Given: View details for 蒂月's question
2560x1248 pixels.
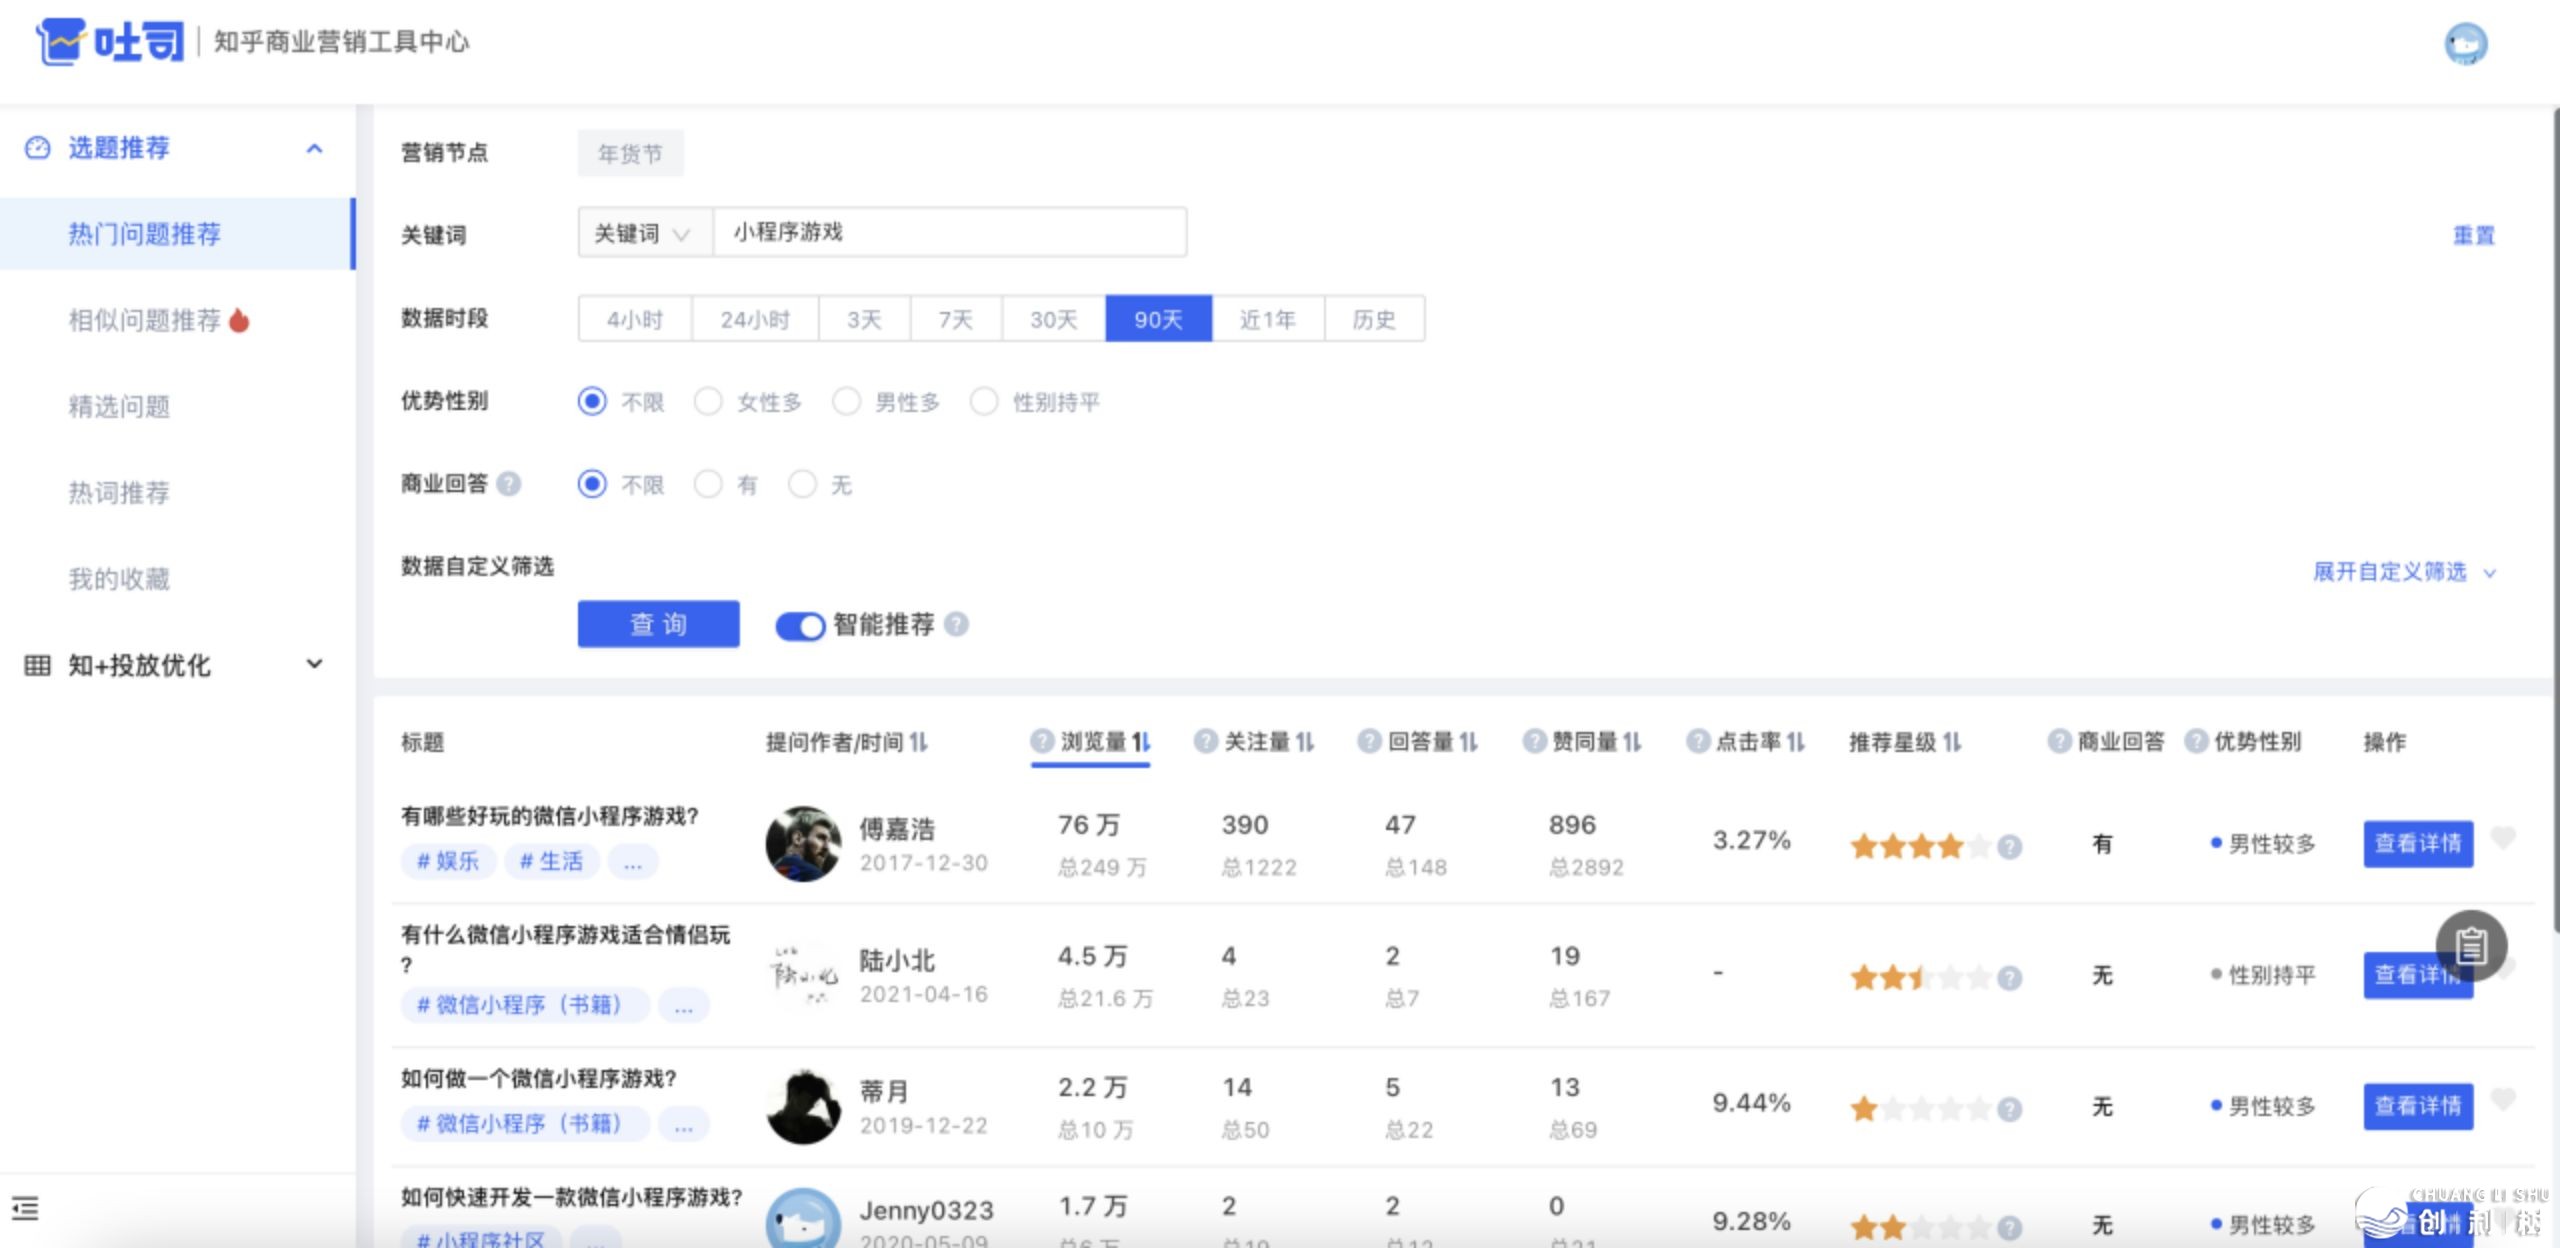Looking at the screenshot, I should click(2418, 1106).
